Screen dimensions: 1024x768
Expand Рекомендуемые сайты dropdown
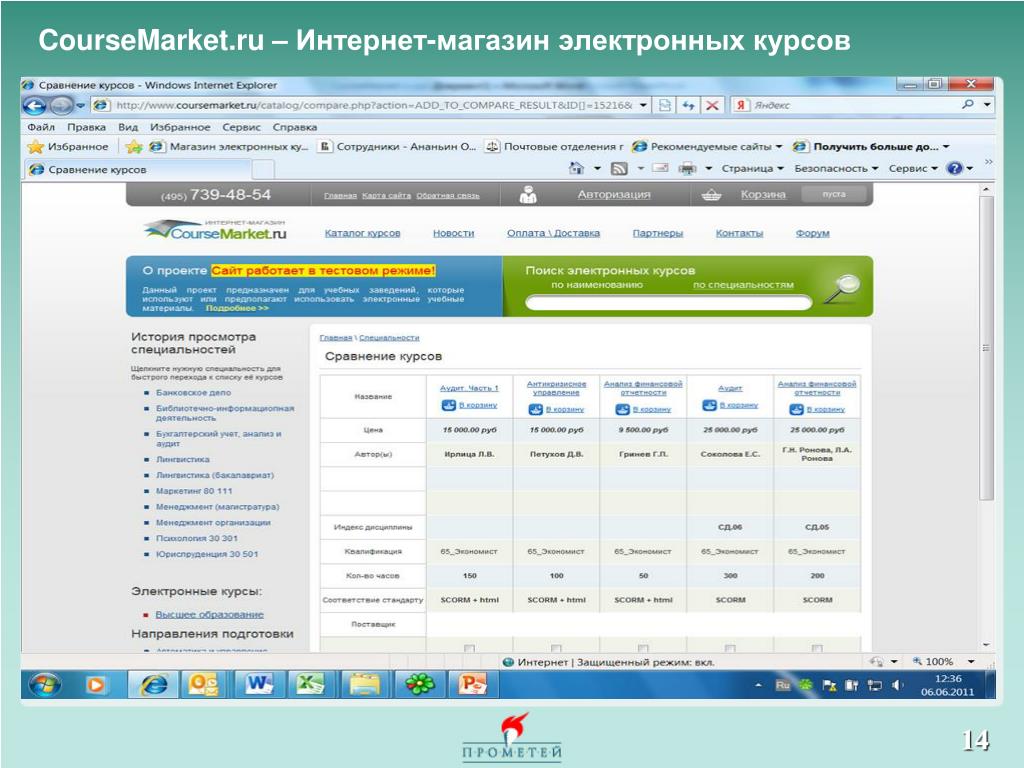(x=778, y=147)
